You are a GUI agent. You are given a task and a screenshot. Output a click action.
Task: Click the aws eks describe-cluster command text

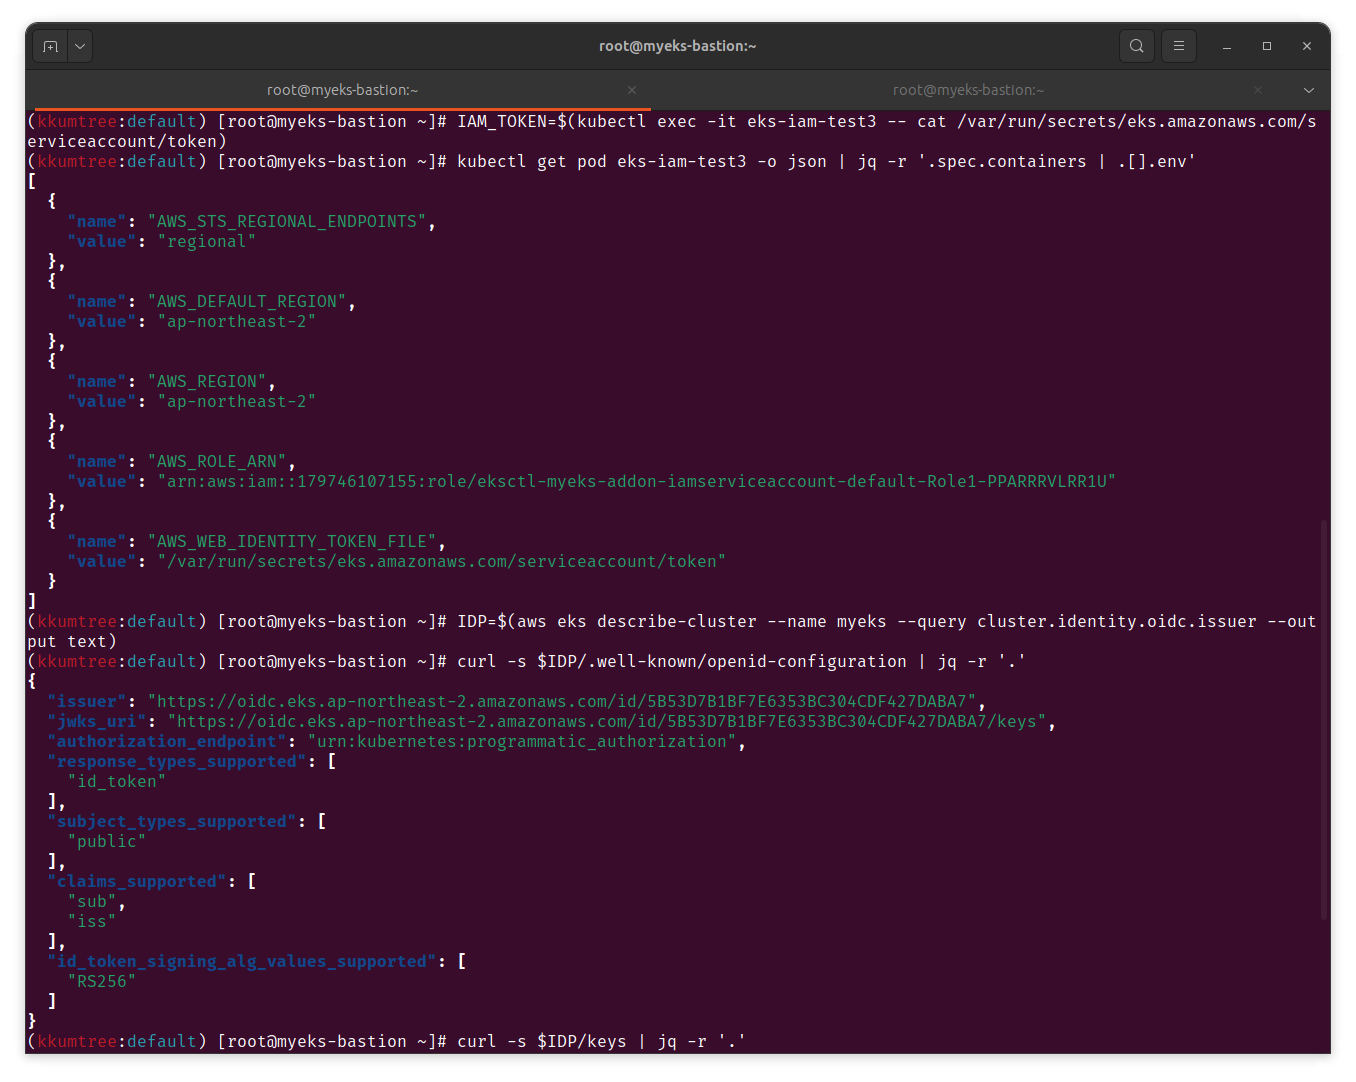click(672, 632)
